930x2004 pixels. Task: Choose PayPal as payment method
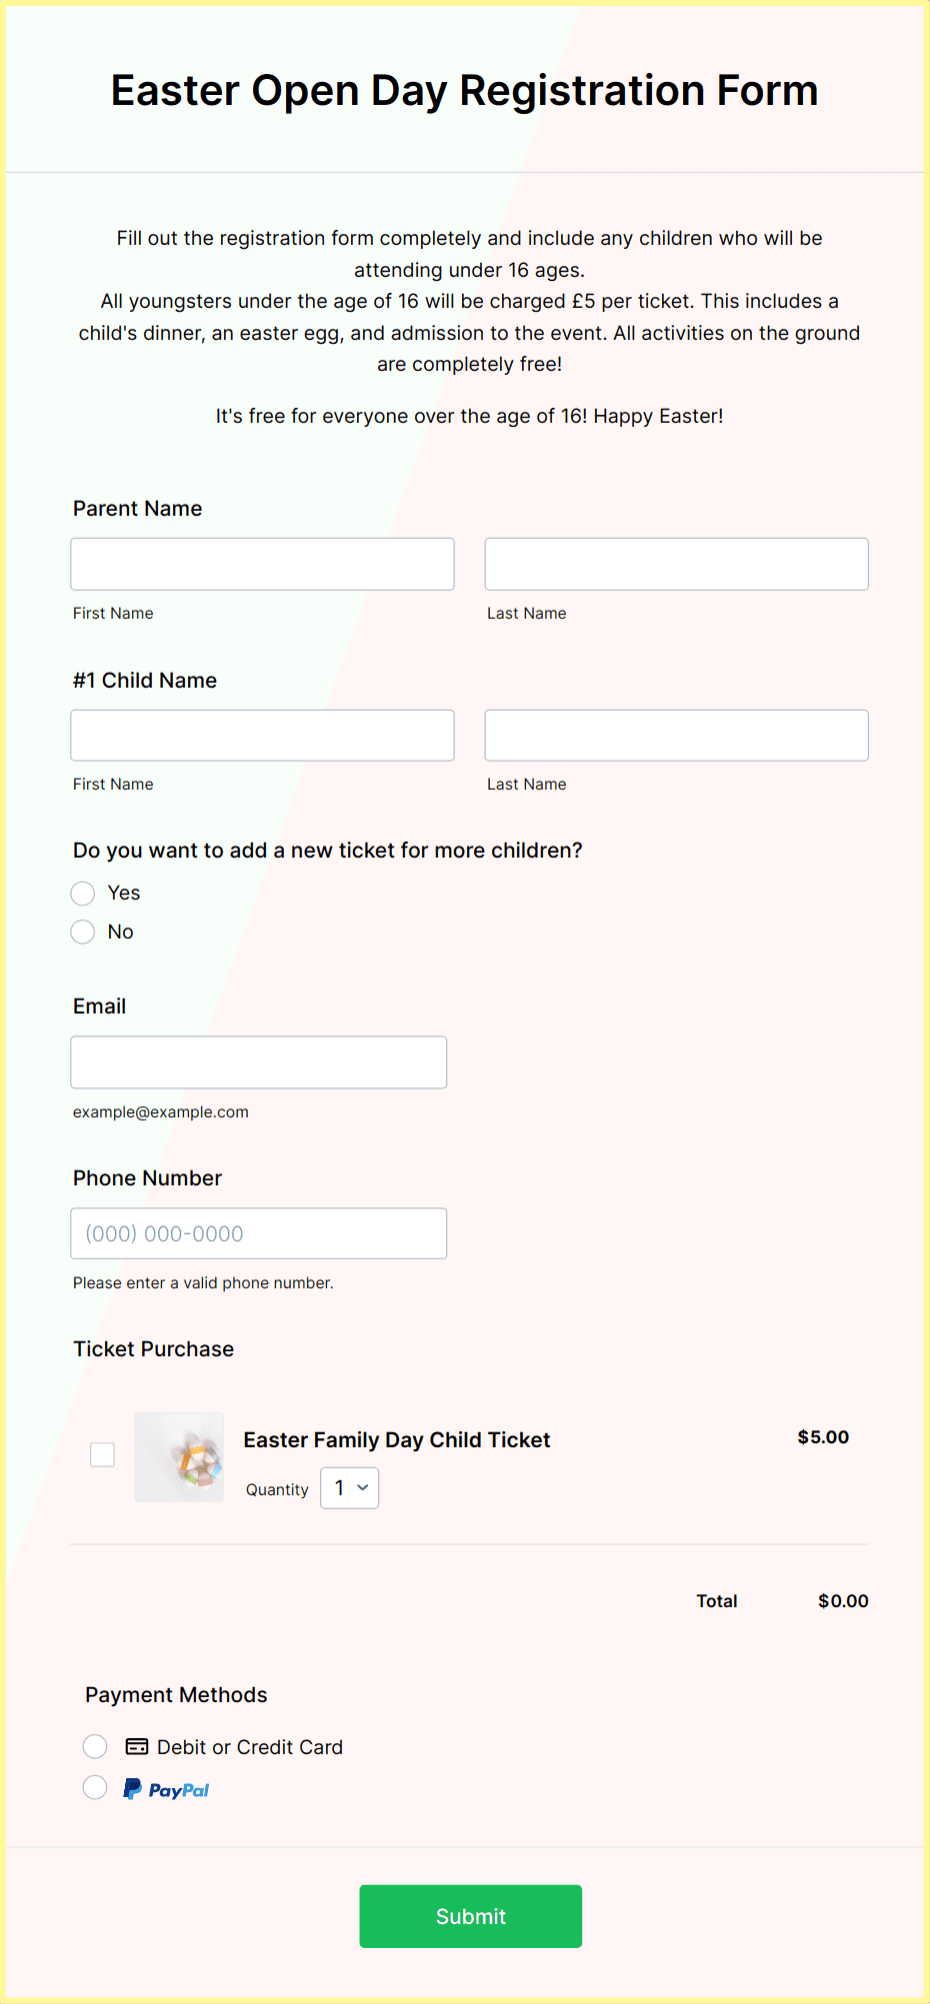[x=95, y=1787]
